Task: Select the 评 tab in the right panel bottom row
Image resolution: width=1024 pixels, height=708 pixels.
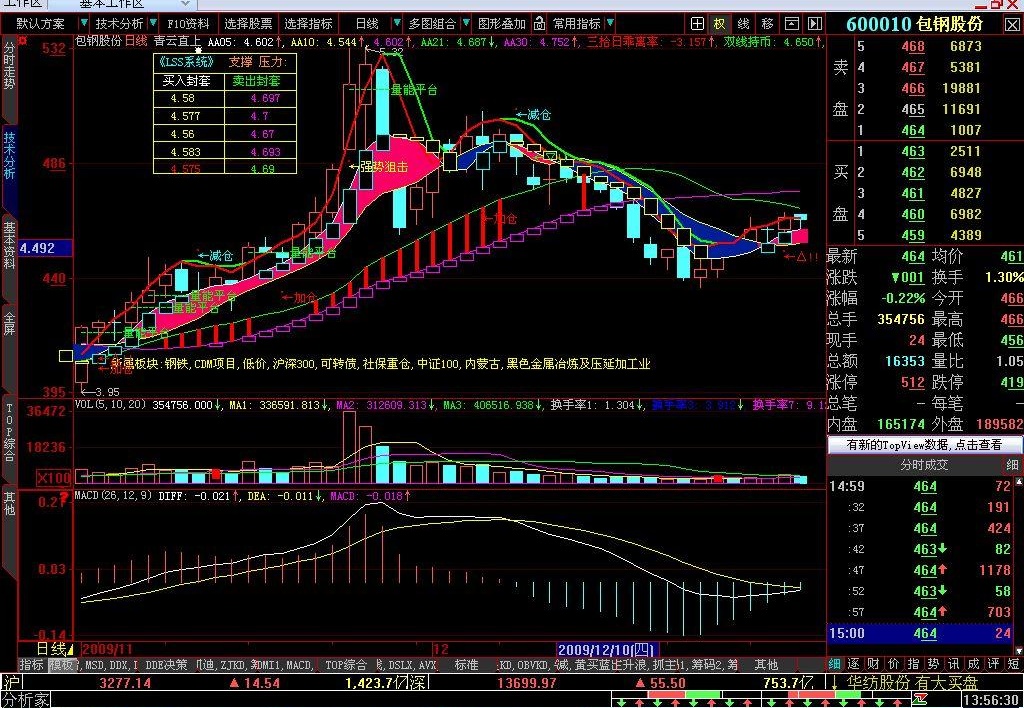Action: 993,664
